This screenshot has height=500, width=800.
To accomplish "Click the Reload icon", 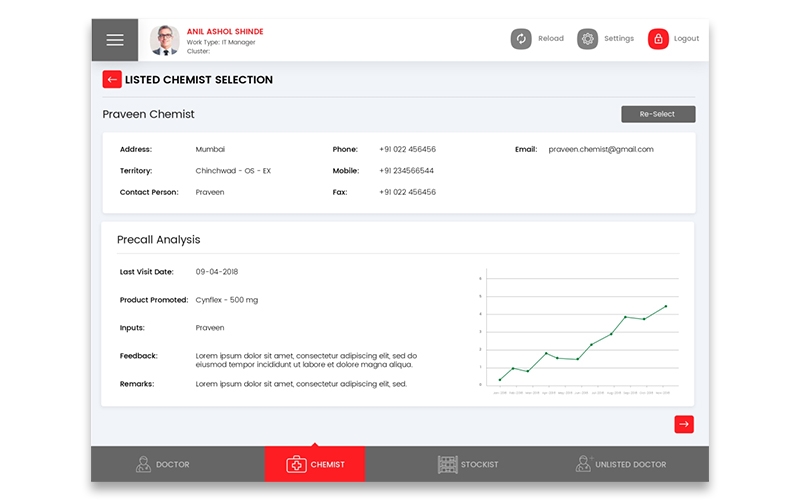I will [x=521, y=39].
